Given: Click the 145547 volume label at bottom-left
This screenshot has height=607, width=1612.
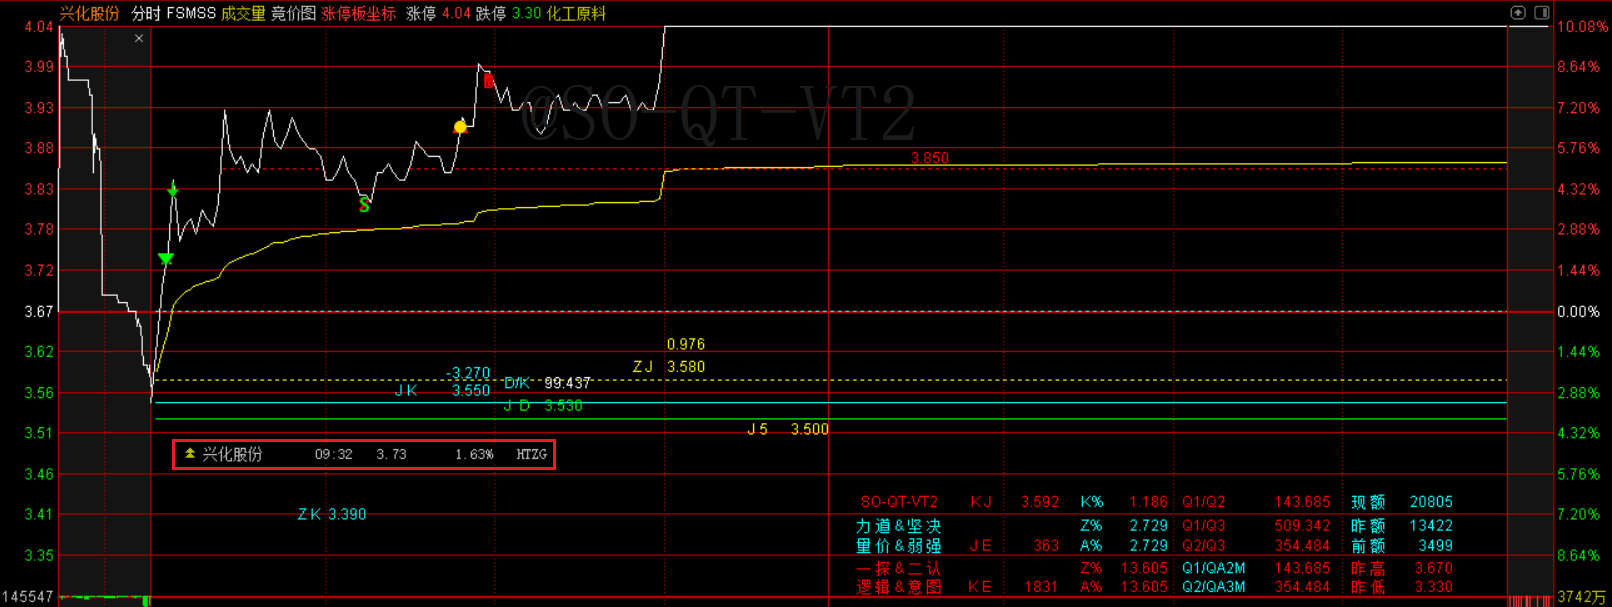Looking at the screenshot, I should click(x=27, y=597).
